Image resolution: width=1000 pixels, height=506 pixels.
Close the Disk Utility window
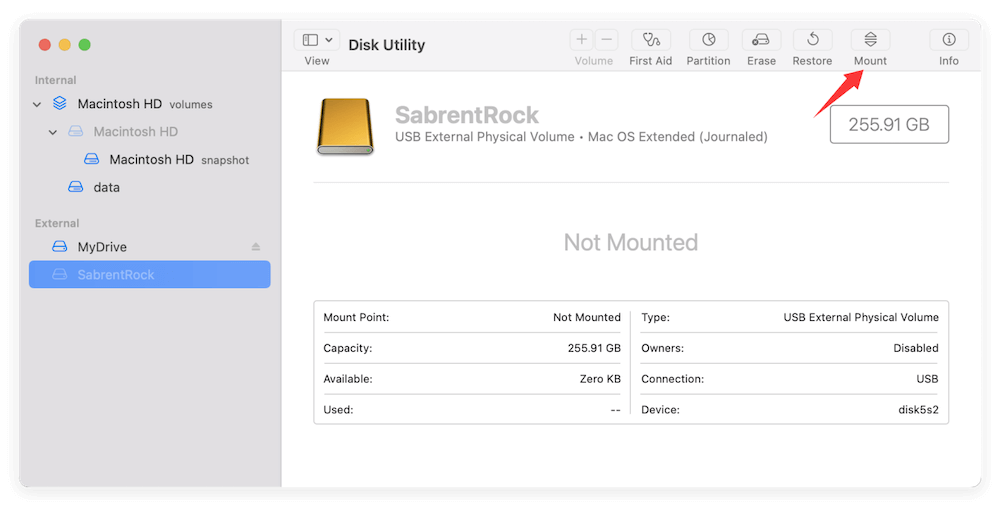[x=45, y=45]
